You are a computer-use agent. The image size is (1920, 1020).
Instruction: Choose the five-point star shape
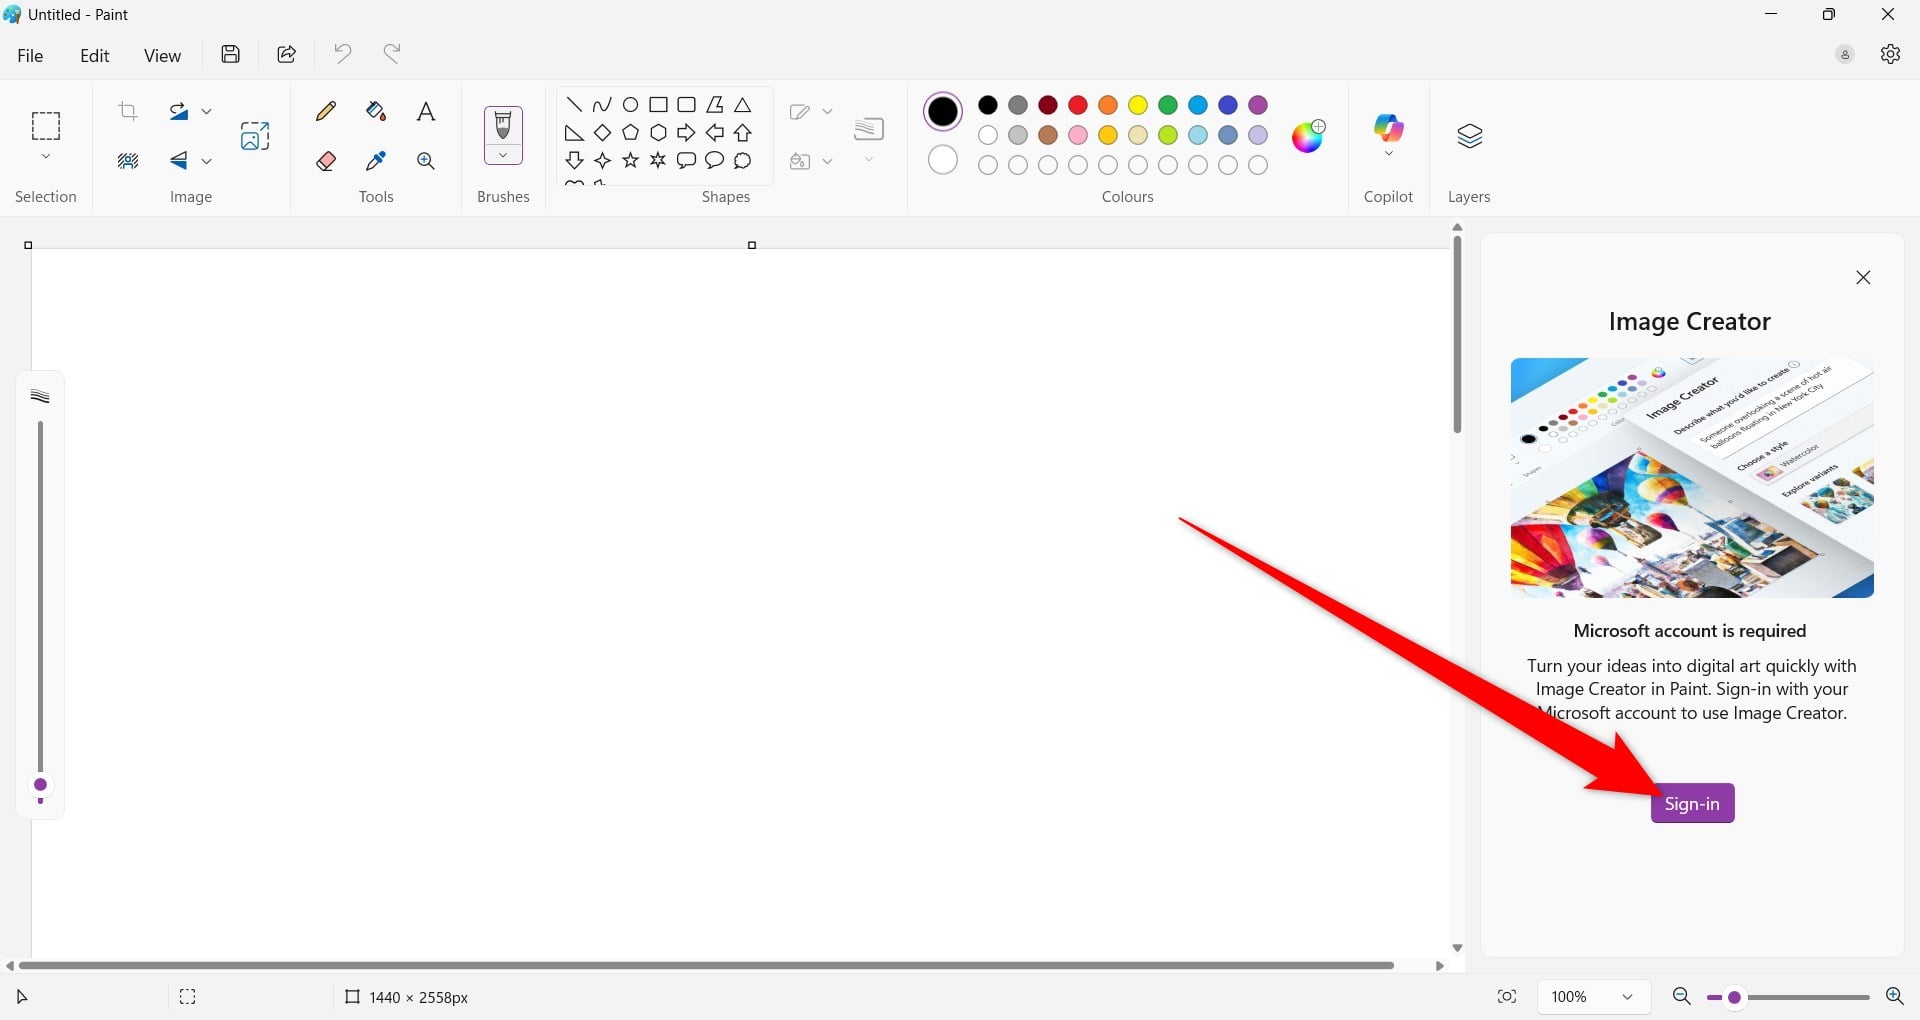coord(630,161)
